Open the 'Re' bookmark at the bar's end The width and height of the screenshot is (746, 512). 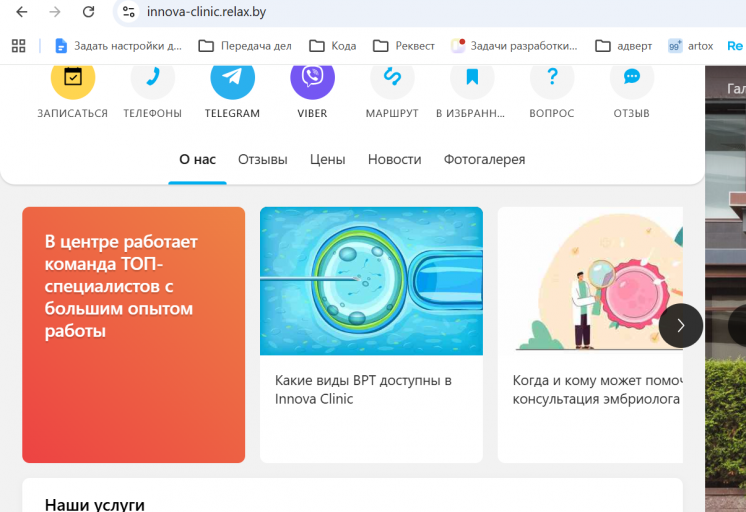point(735,46)
